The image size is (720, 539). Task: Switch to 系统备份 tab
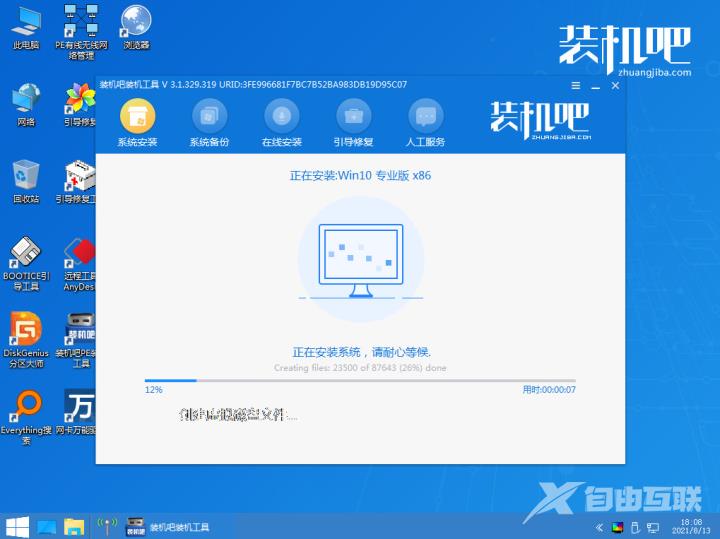209,123
